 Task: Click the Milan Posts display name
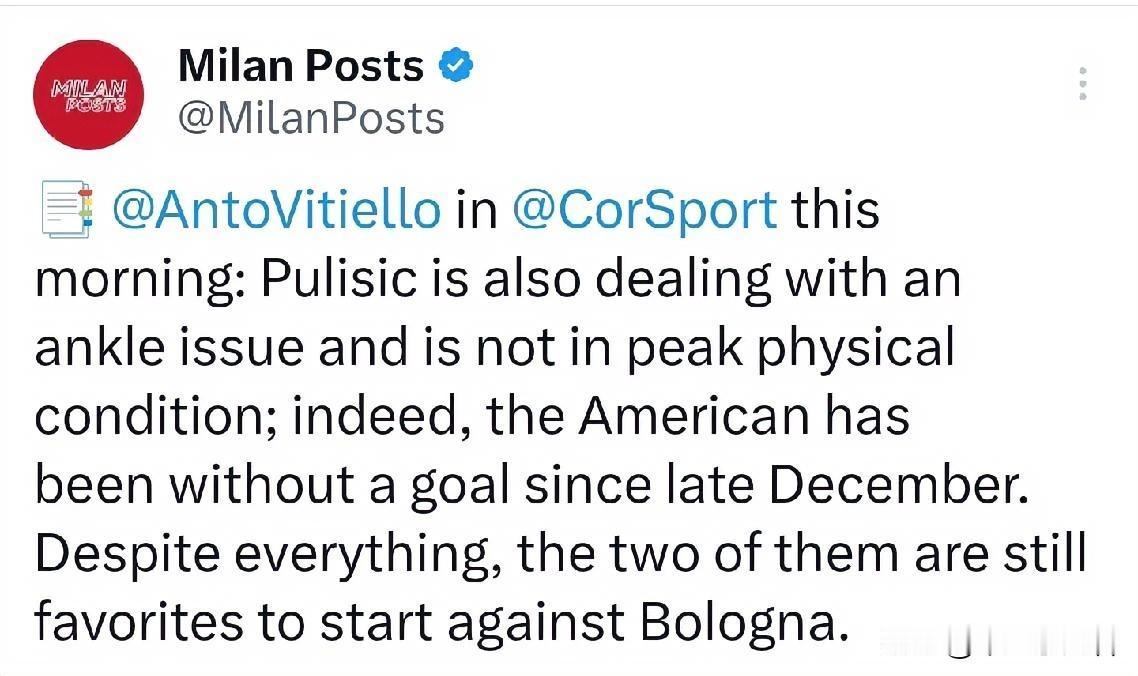coord(301,67)
